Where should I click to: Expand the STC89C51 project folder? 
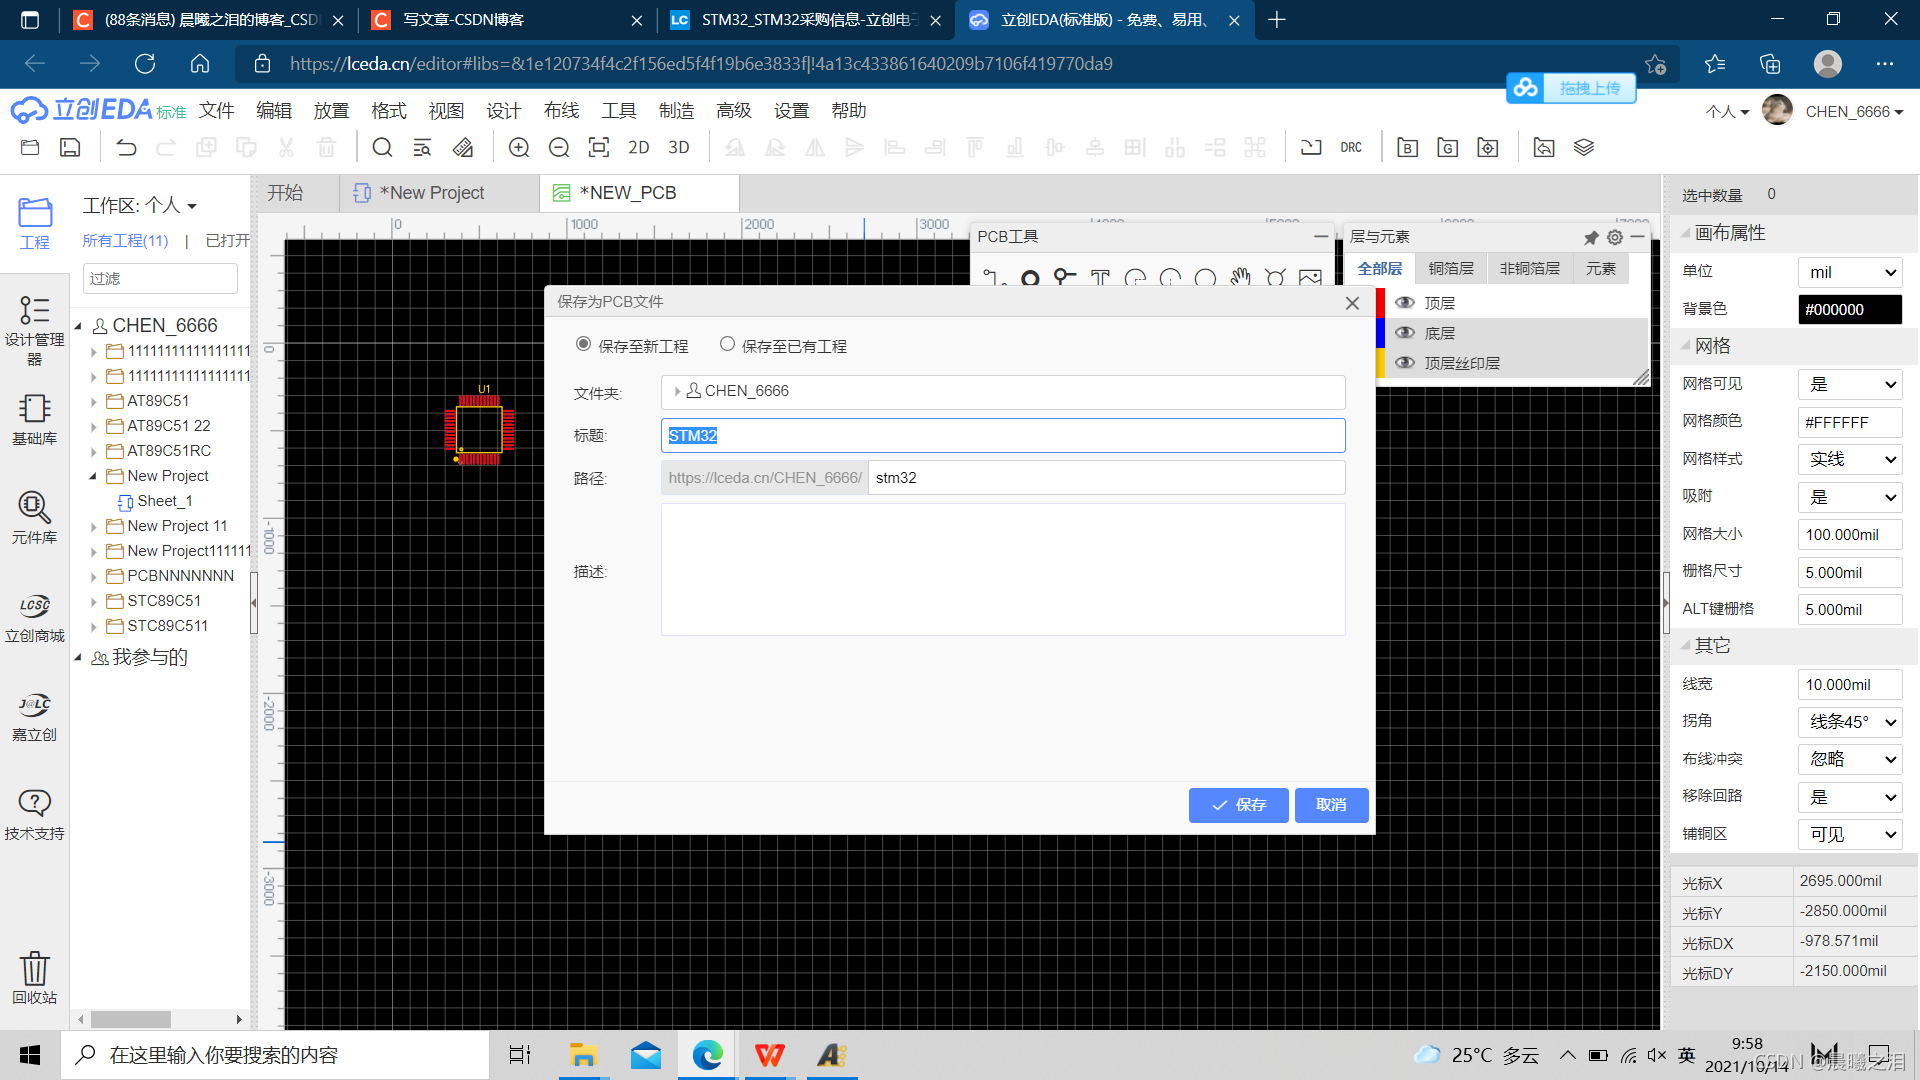(x=94, y=601)
